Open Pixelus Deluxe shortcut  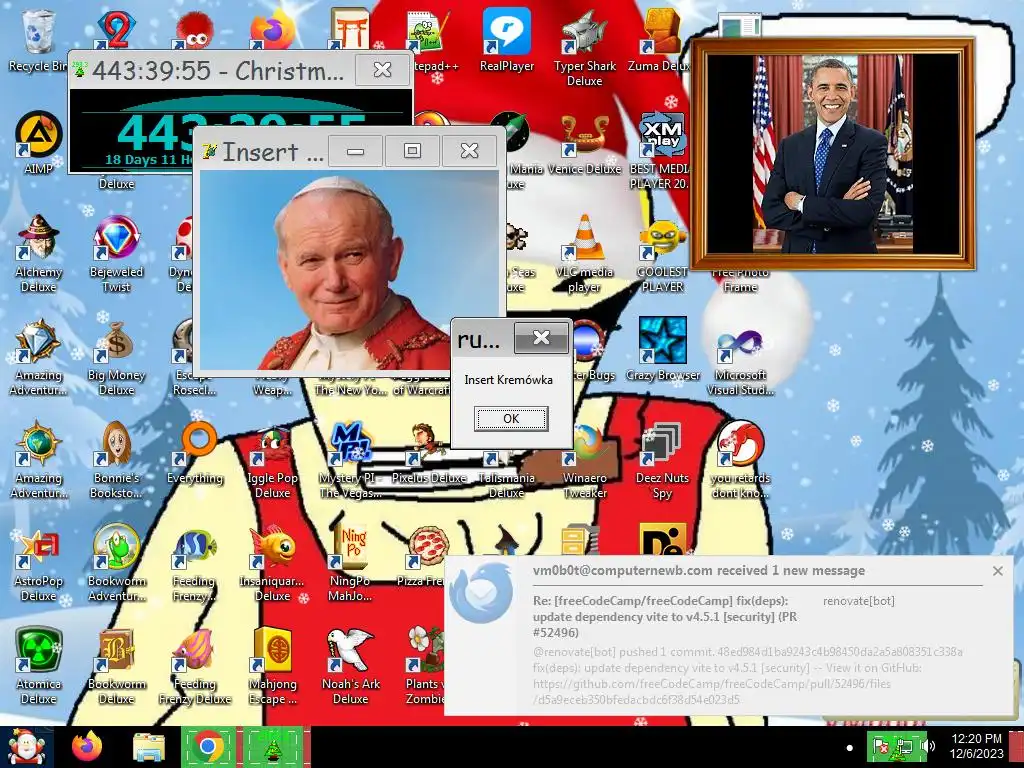click(429, 454)
